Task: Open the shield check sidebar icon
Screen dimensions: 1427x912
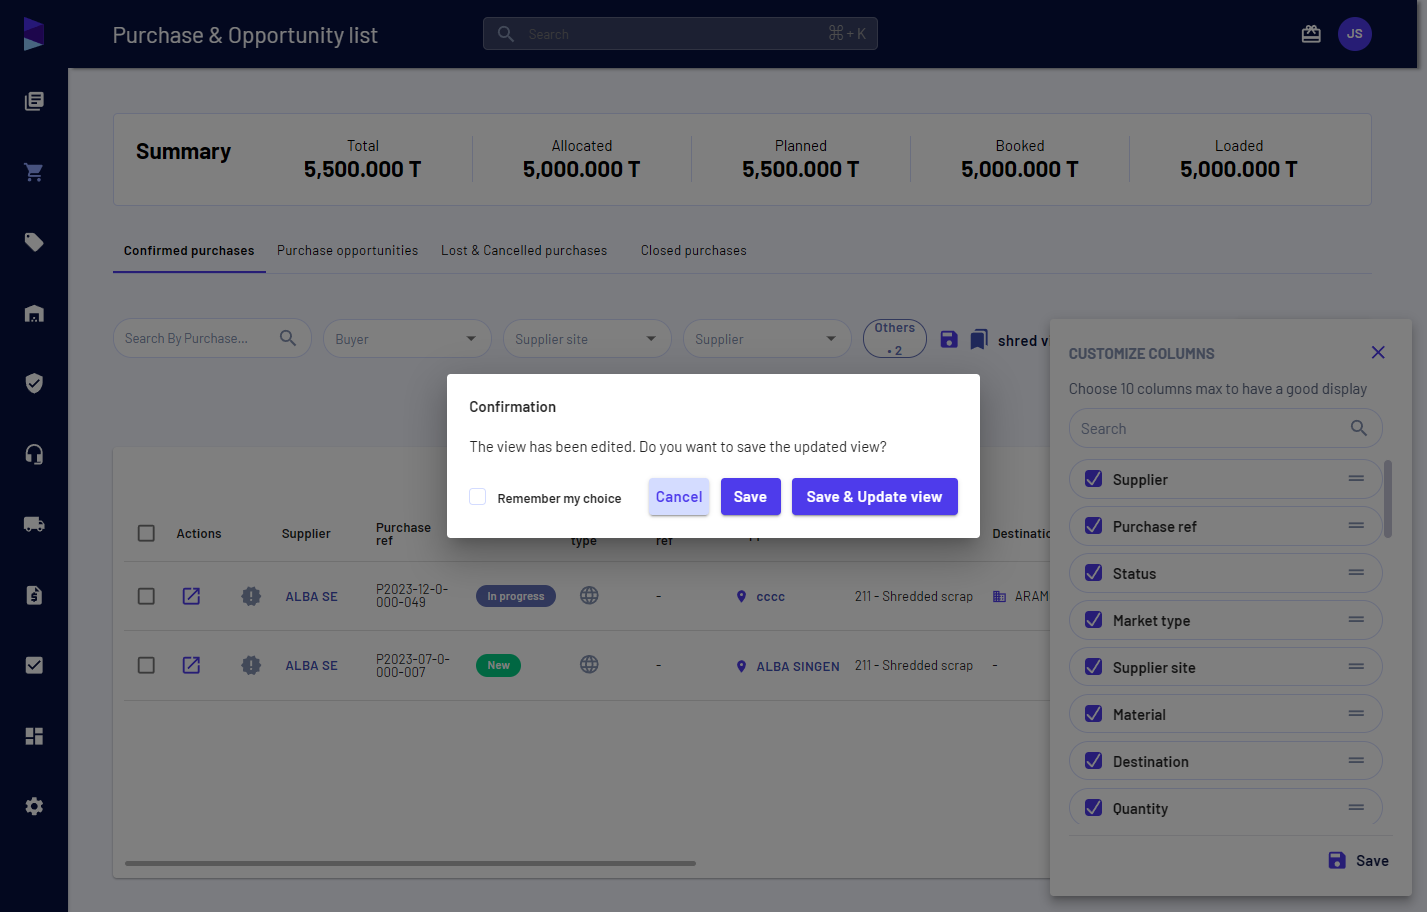Action: [x=34, y=383]
